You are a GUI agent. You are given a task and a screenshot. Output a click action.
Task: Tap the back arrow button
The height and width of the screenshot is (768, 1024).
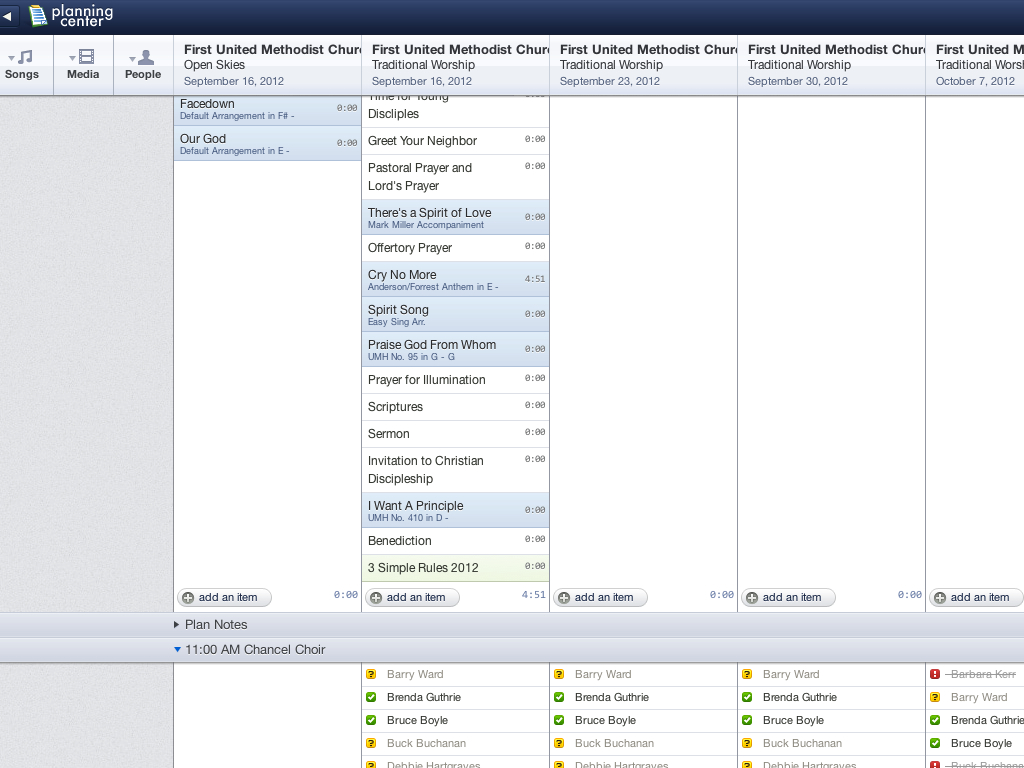tap(8, 16)
